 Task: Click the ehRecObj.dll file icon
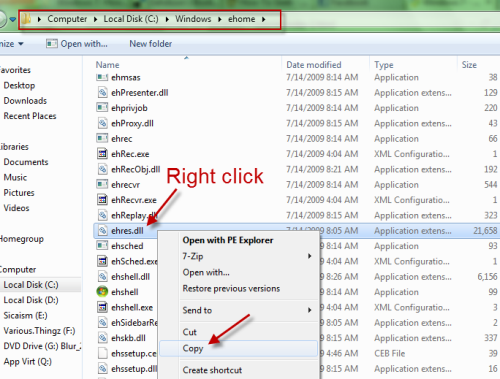click(x=102, y=169)
